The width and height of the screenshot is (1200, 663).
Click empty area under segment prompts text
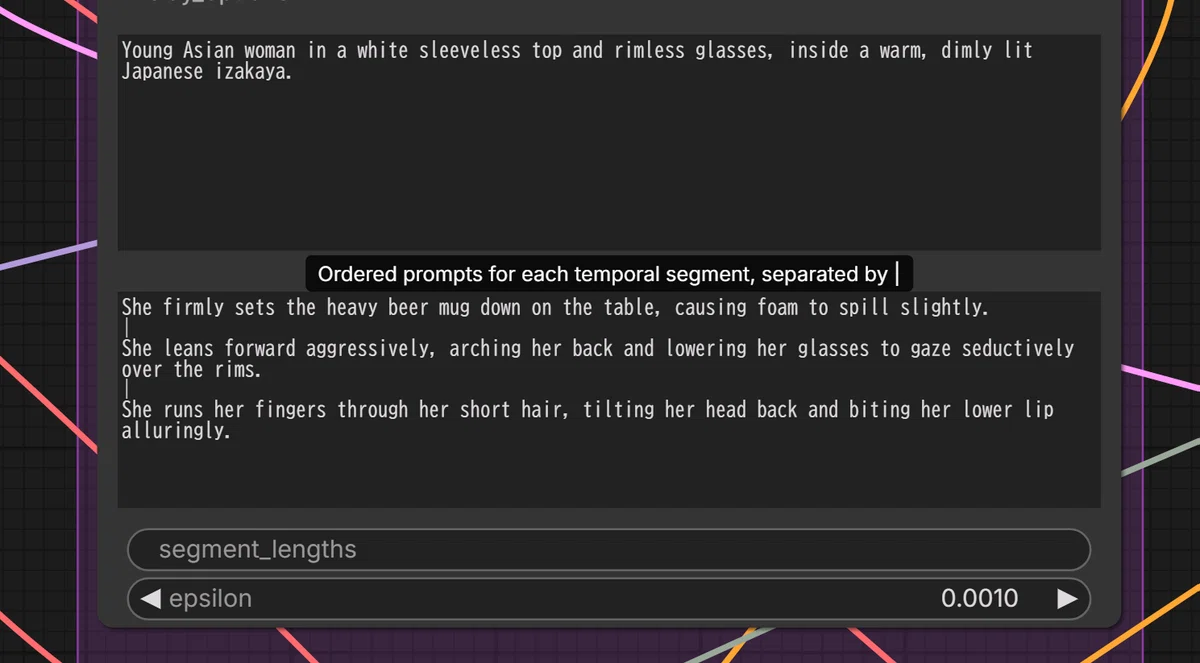coord(609,475)
